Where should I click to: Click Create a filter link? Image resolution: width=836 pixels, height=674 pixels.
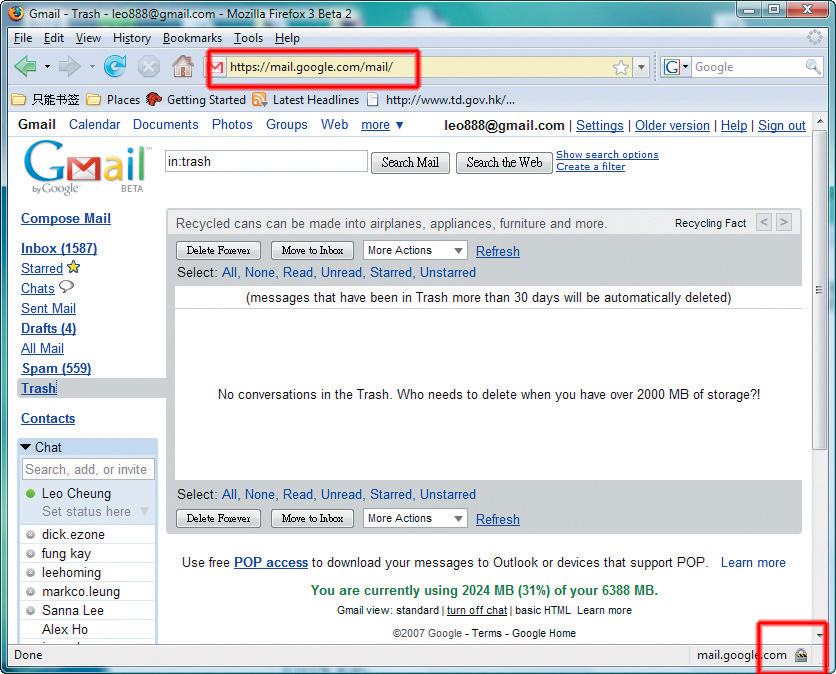pyautogui.click(x=591, y=167)
